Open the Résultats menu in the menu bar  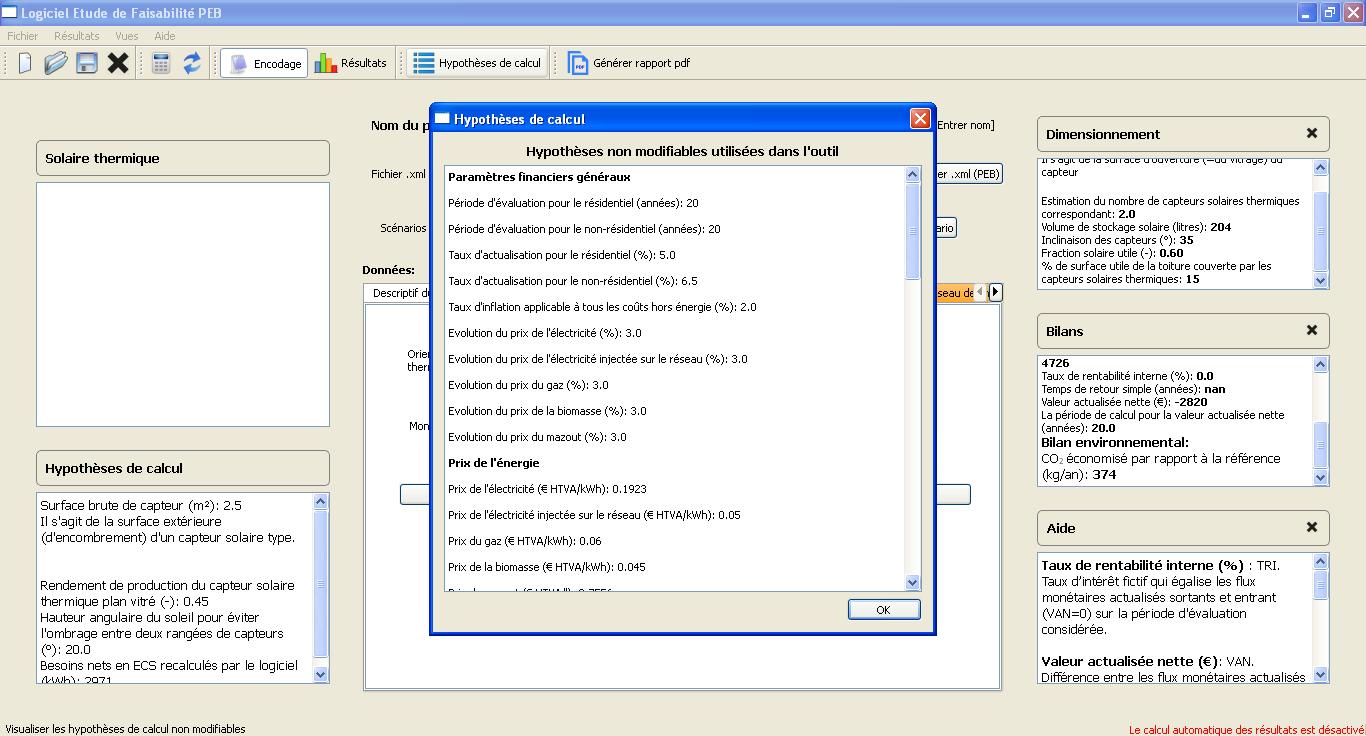(77, 36)
